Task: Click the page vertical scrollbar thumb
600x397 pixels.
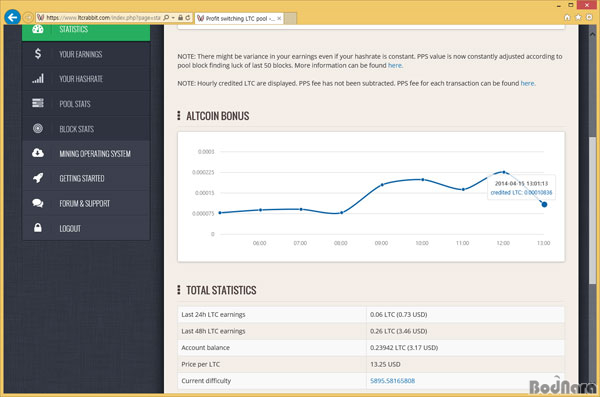Action: click(x=592, y=211)
